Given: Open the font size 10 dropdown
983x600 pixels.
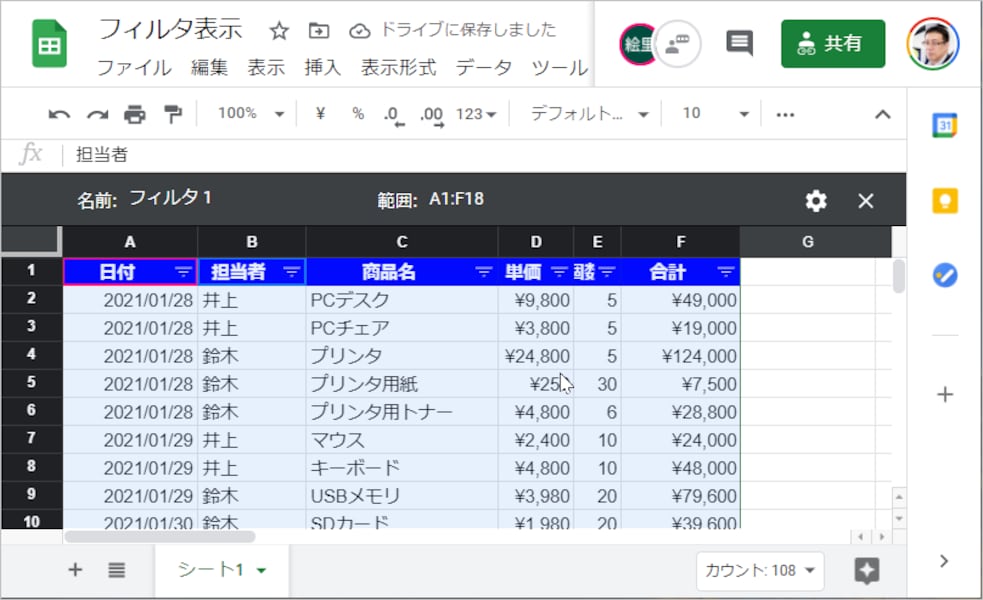Looking at the screenshot, I should tap(716, 113).
